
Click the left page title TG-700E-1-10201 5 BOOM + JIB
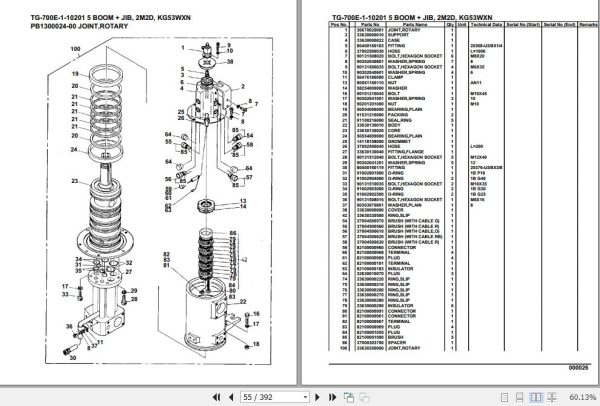pyautogui.click(x=111, y=18)
